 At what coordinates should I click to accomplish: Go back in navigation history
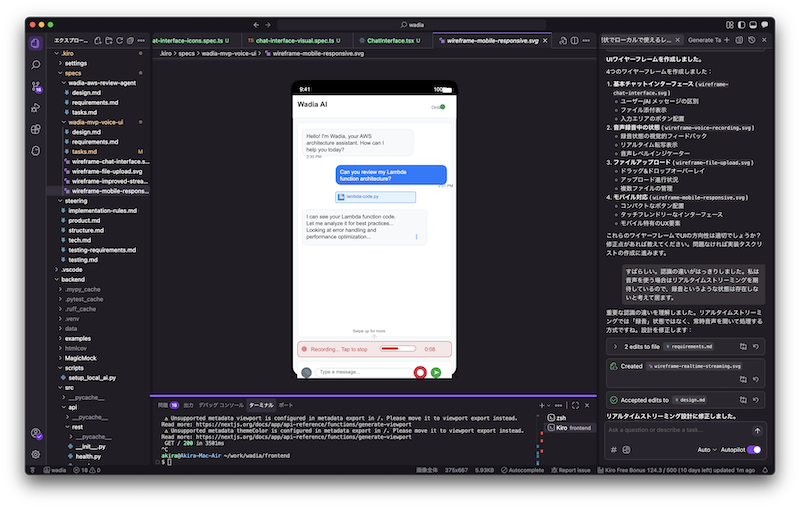tap(256, 24)
